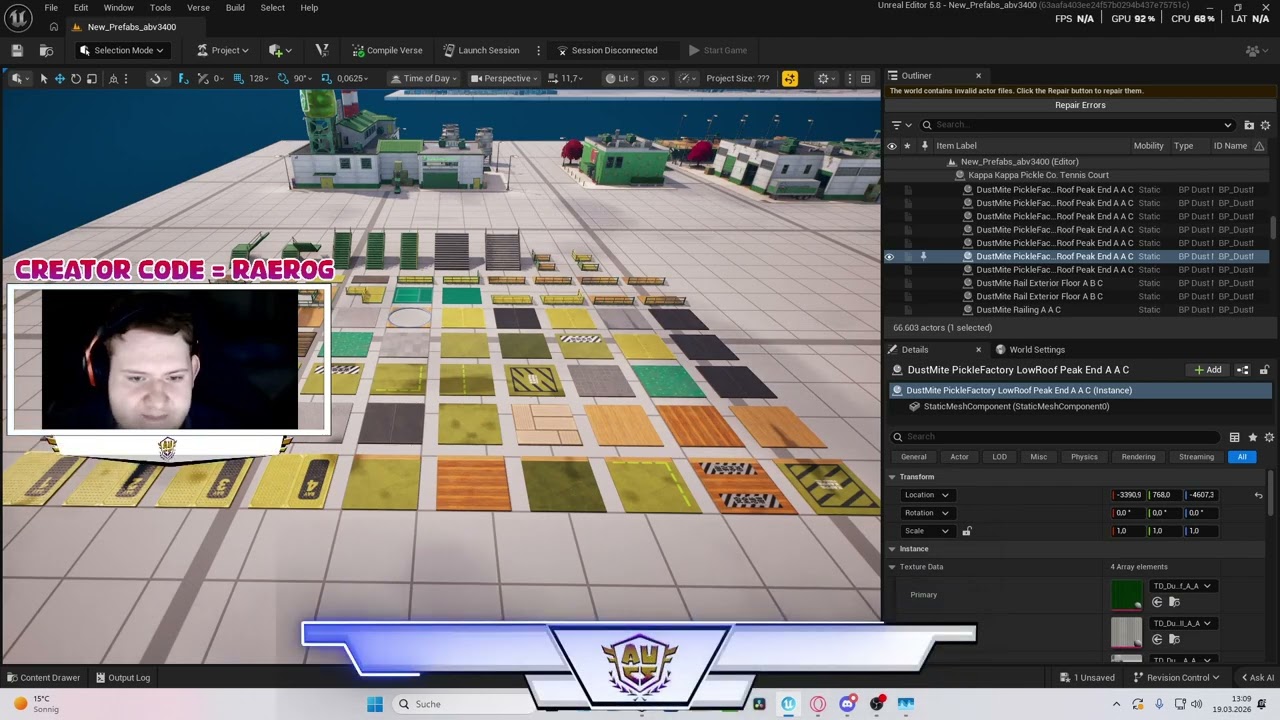
Task: Save the current level with the floppy icon
Action: 17,50
